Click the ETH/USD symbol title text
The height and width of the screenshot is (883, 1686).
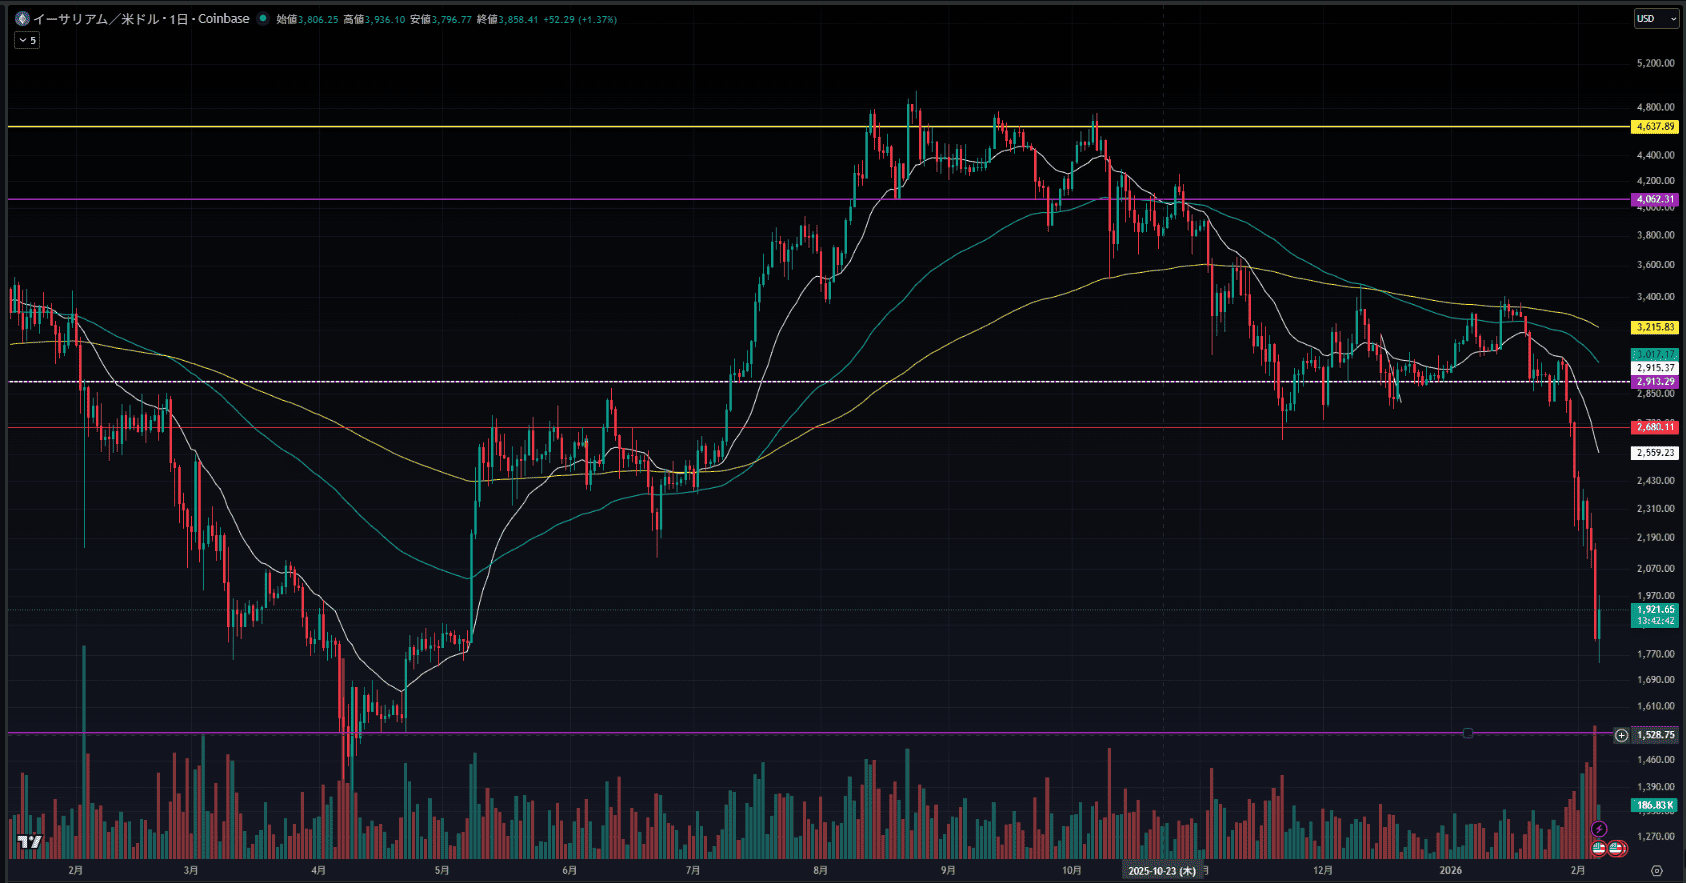140,19
